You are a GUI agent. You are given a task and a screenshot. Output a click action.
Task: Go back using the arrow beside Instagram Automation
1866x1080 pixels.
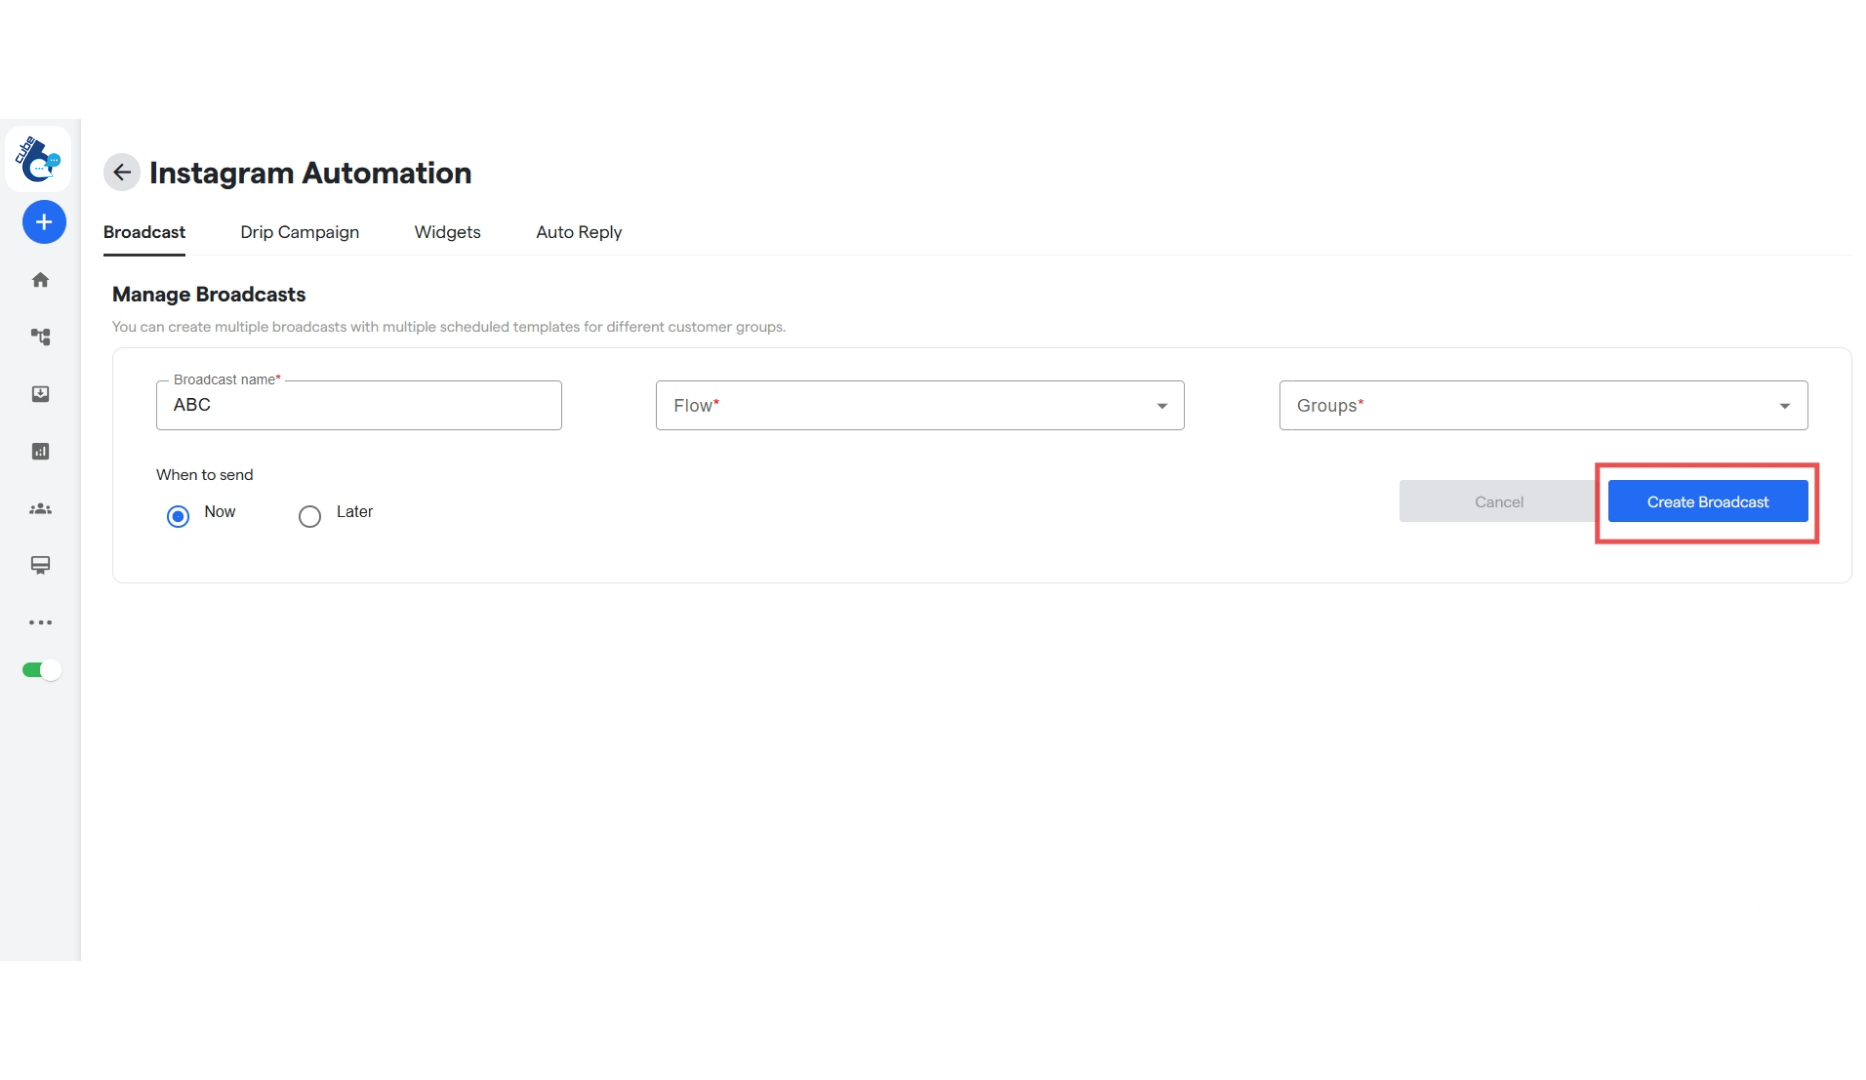[122, 172]
